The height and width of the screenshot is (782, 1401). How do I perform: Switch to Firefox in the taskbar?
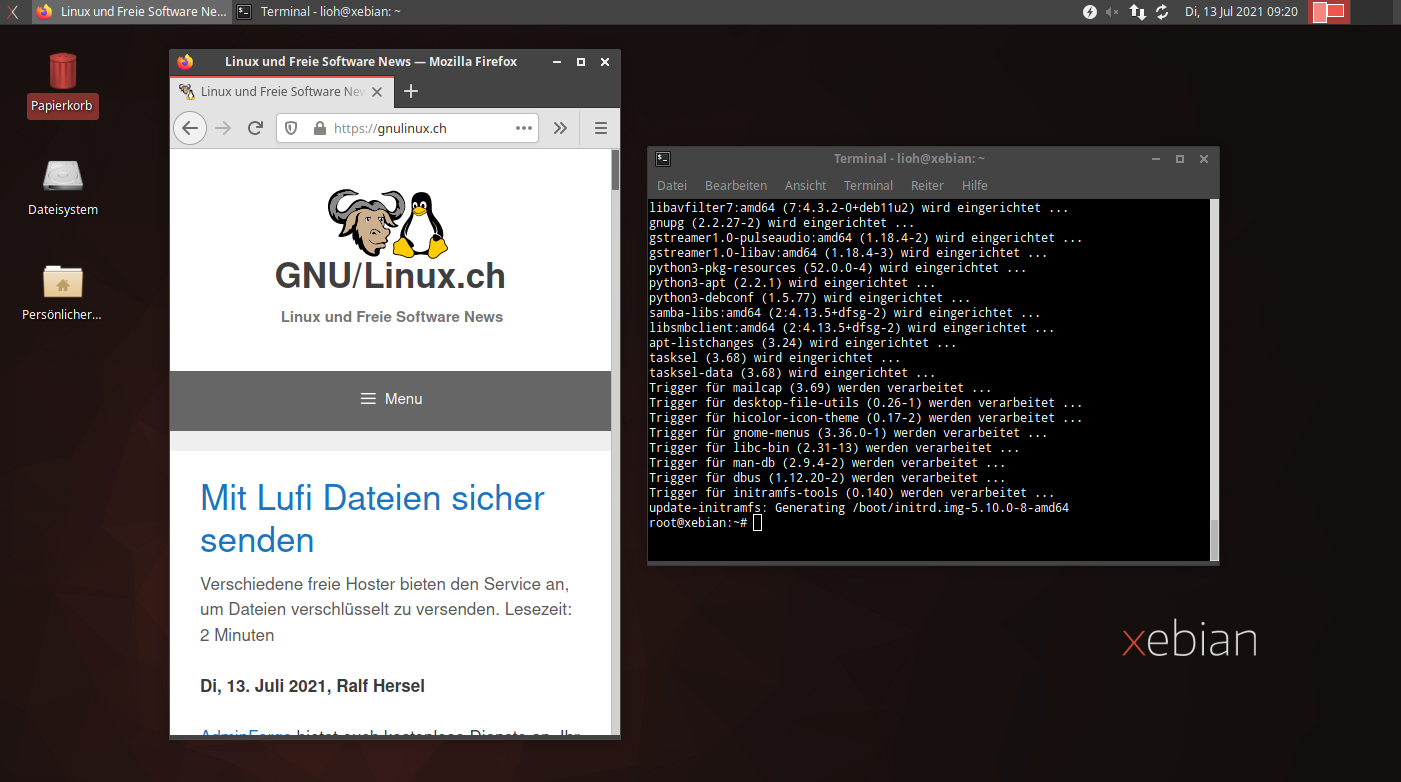(x=131, y=12)
